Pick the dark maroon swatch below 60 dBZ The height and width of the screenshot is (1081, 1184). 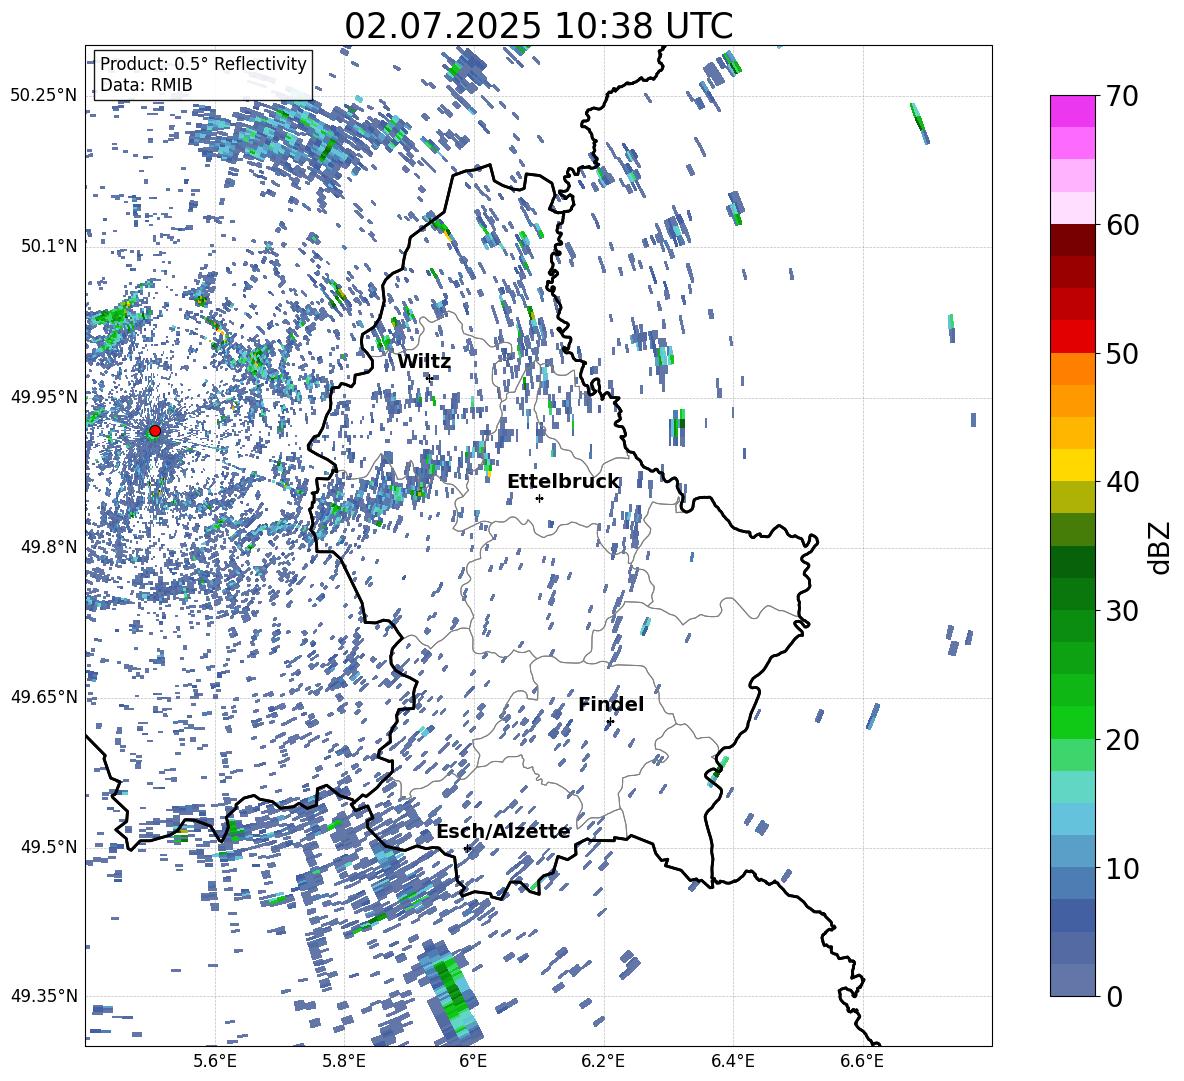1073,240
